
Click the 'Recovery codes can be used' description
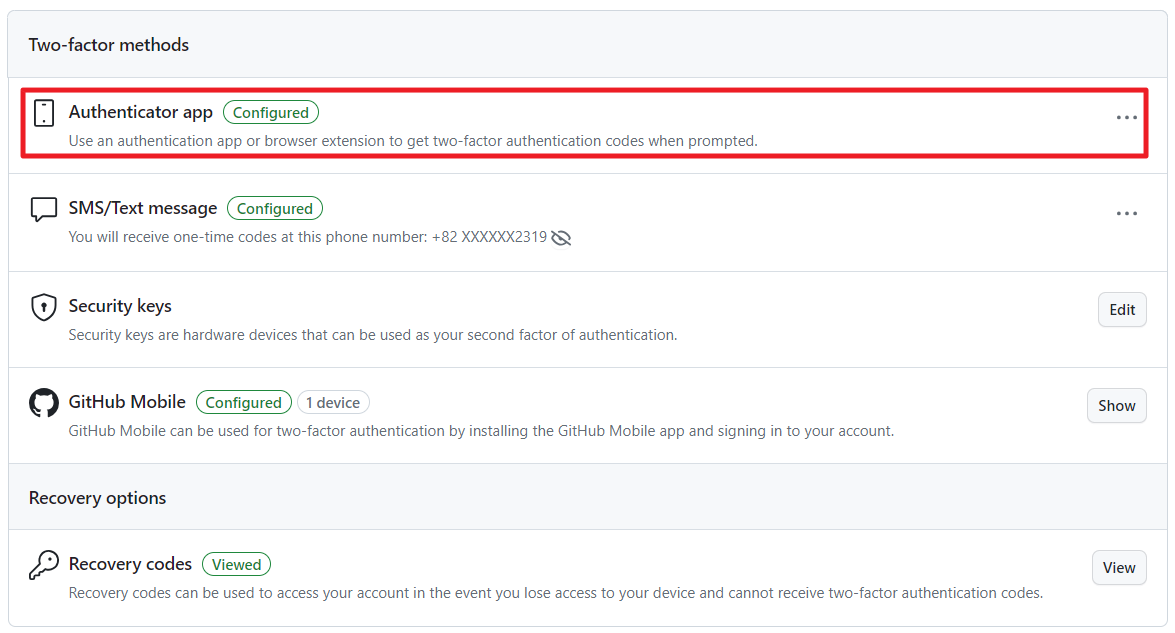[555, 593]
